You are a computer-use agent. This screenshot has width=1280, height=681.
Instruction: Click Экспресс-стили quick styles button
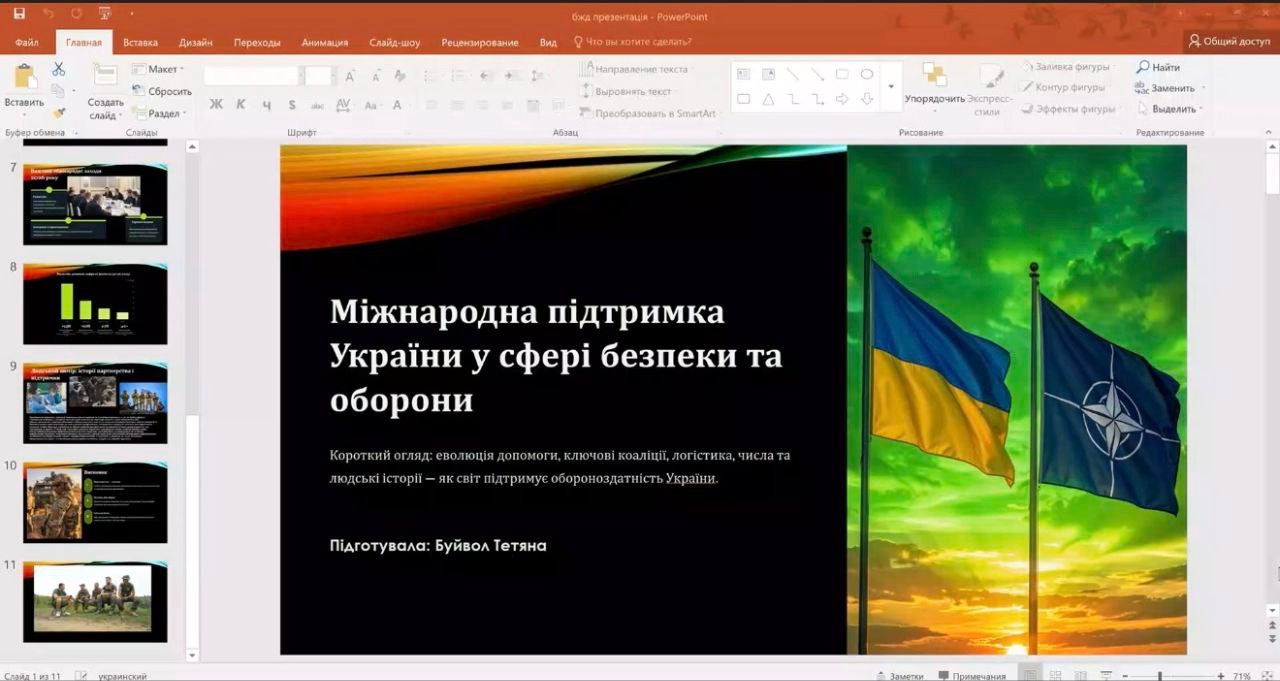tap(990, 90)
